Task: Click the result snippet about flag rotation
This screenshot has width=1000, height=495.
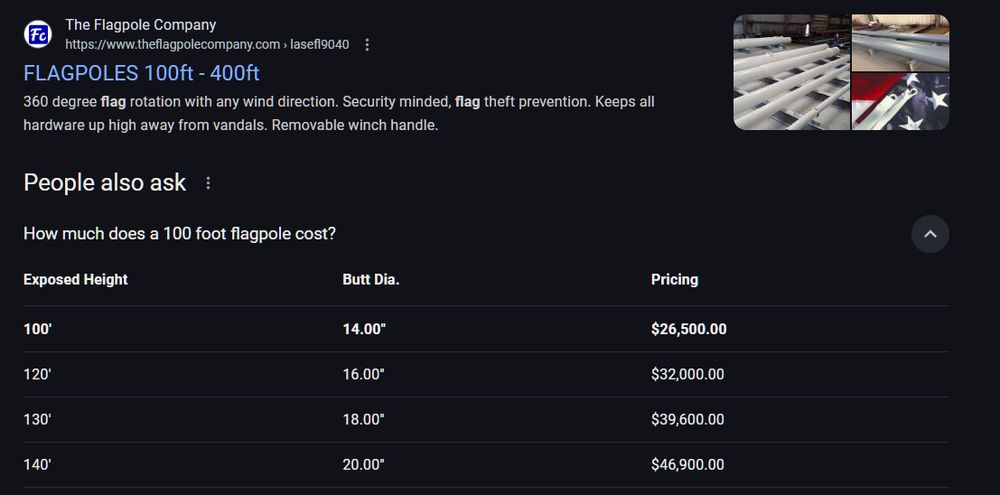Action: 339,114
